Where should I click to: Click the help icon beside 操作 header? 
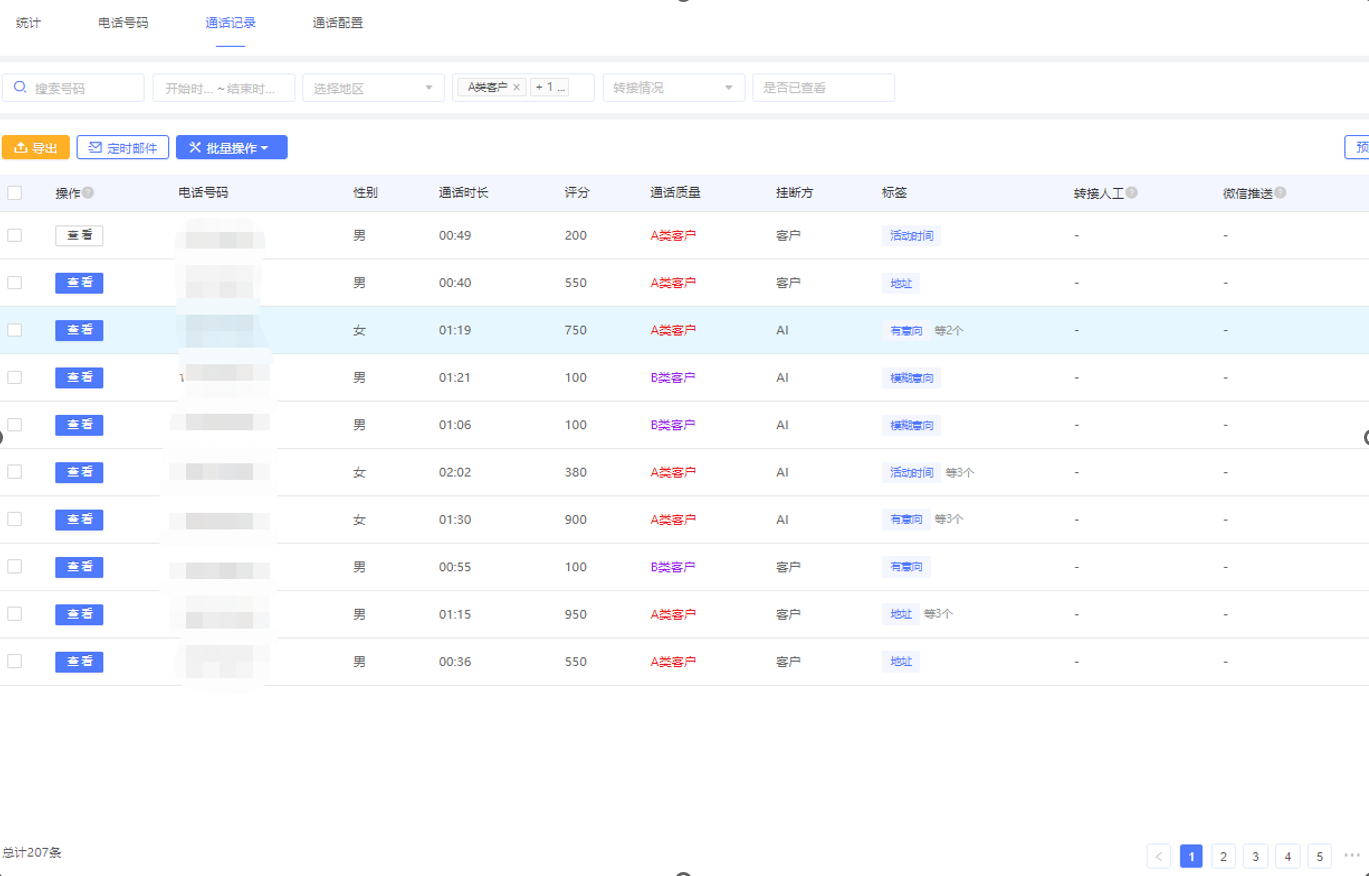coord(88,193)
